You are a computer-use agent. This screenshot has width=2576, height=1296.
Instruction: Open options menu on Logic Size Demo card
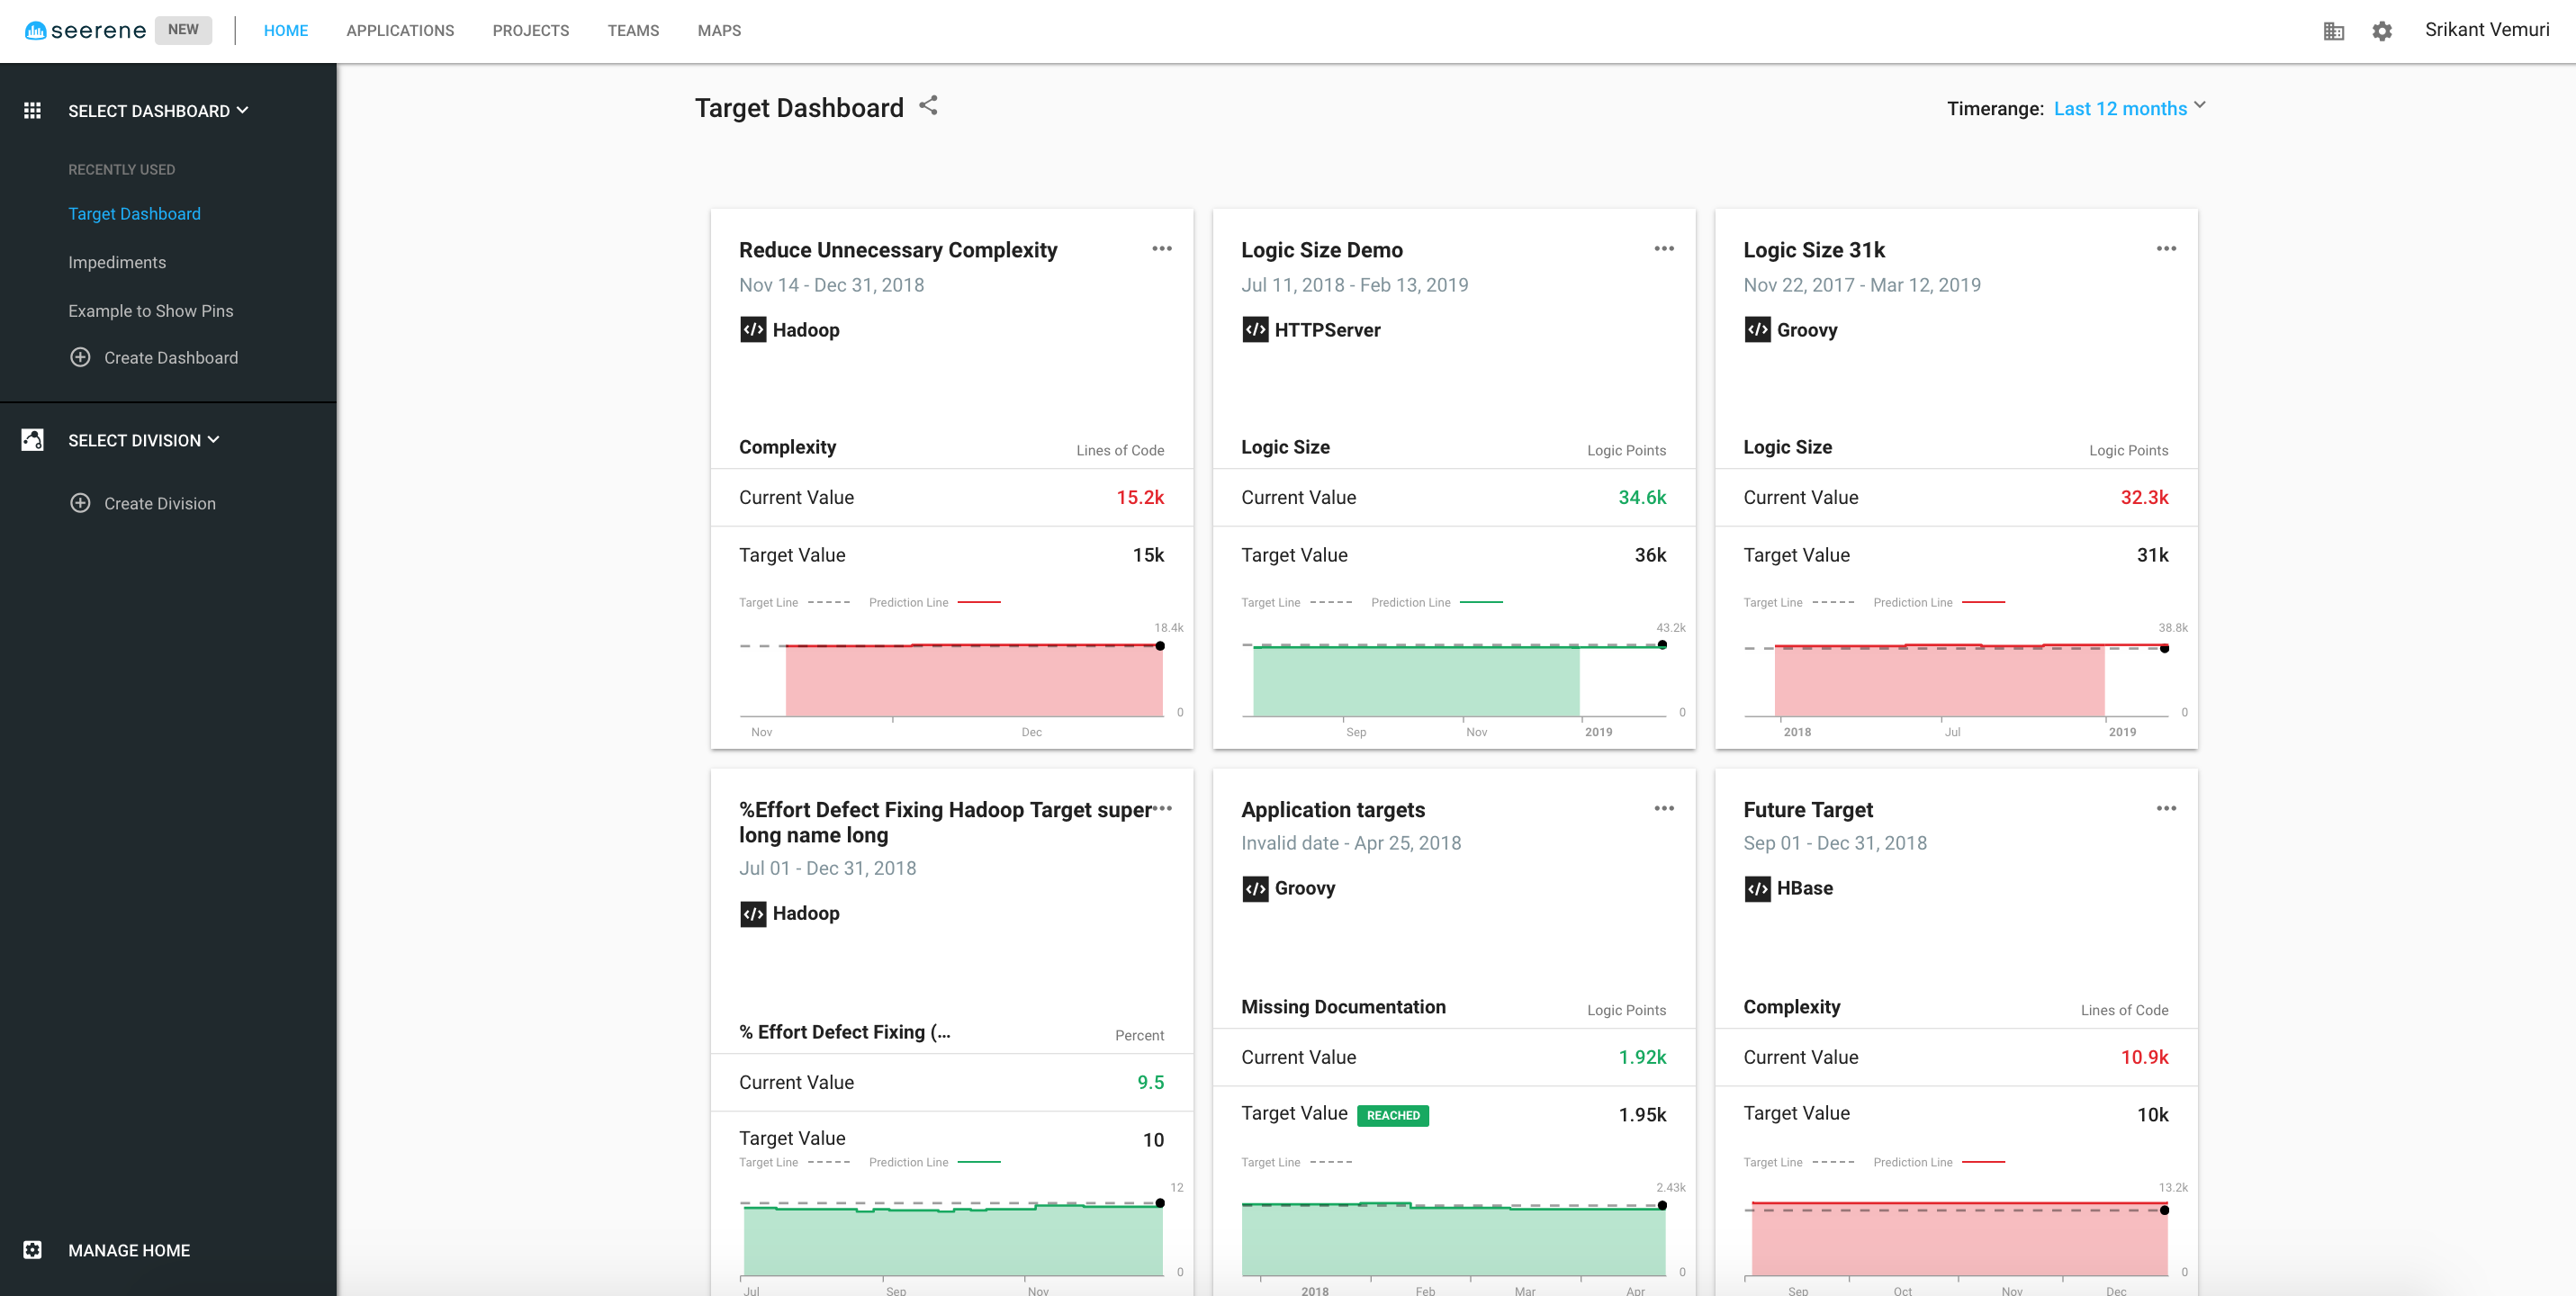1663,249
